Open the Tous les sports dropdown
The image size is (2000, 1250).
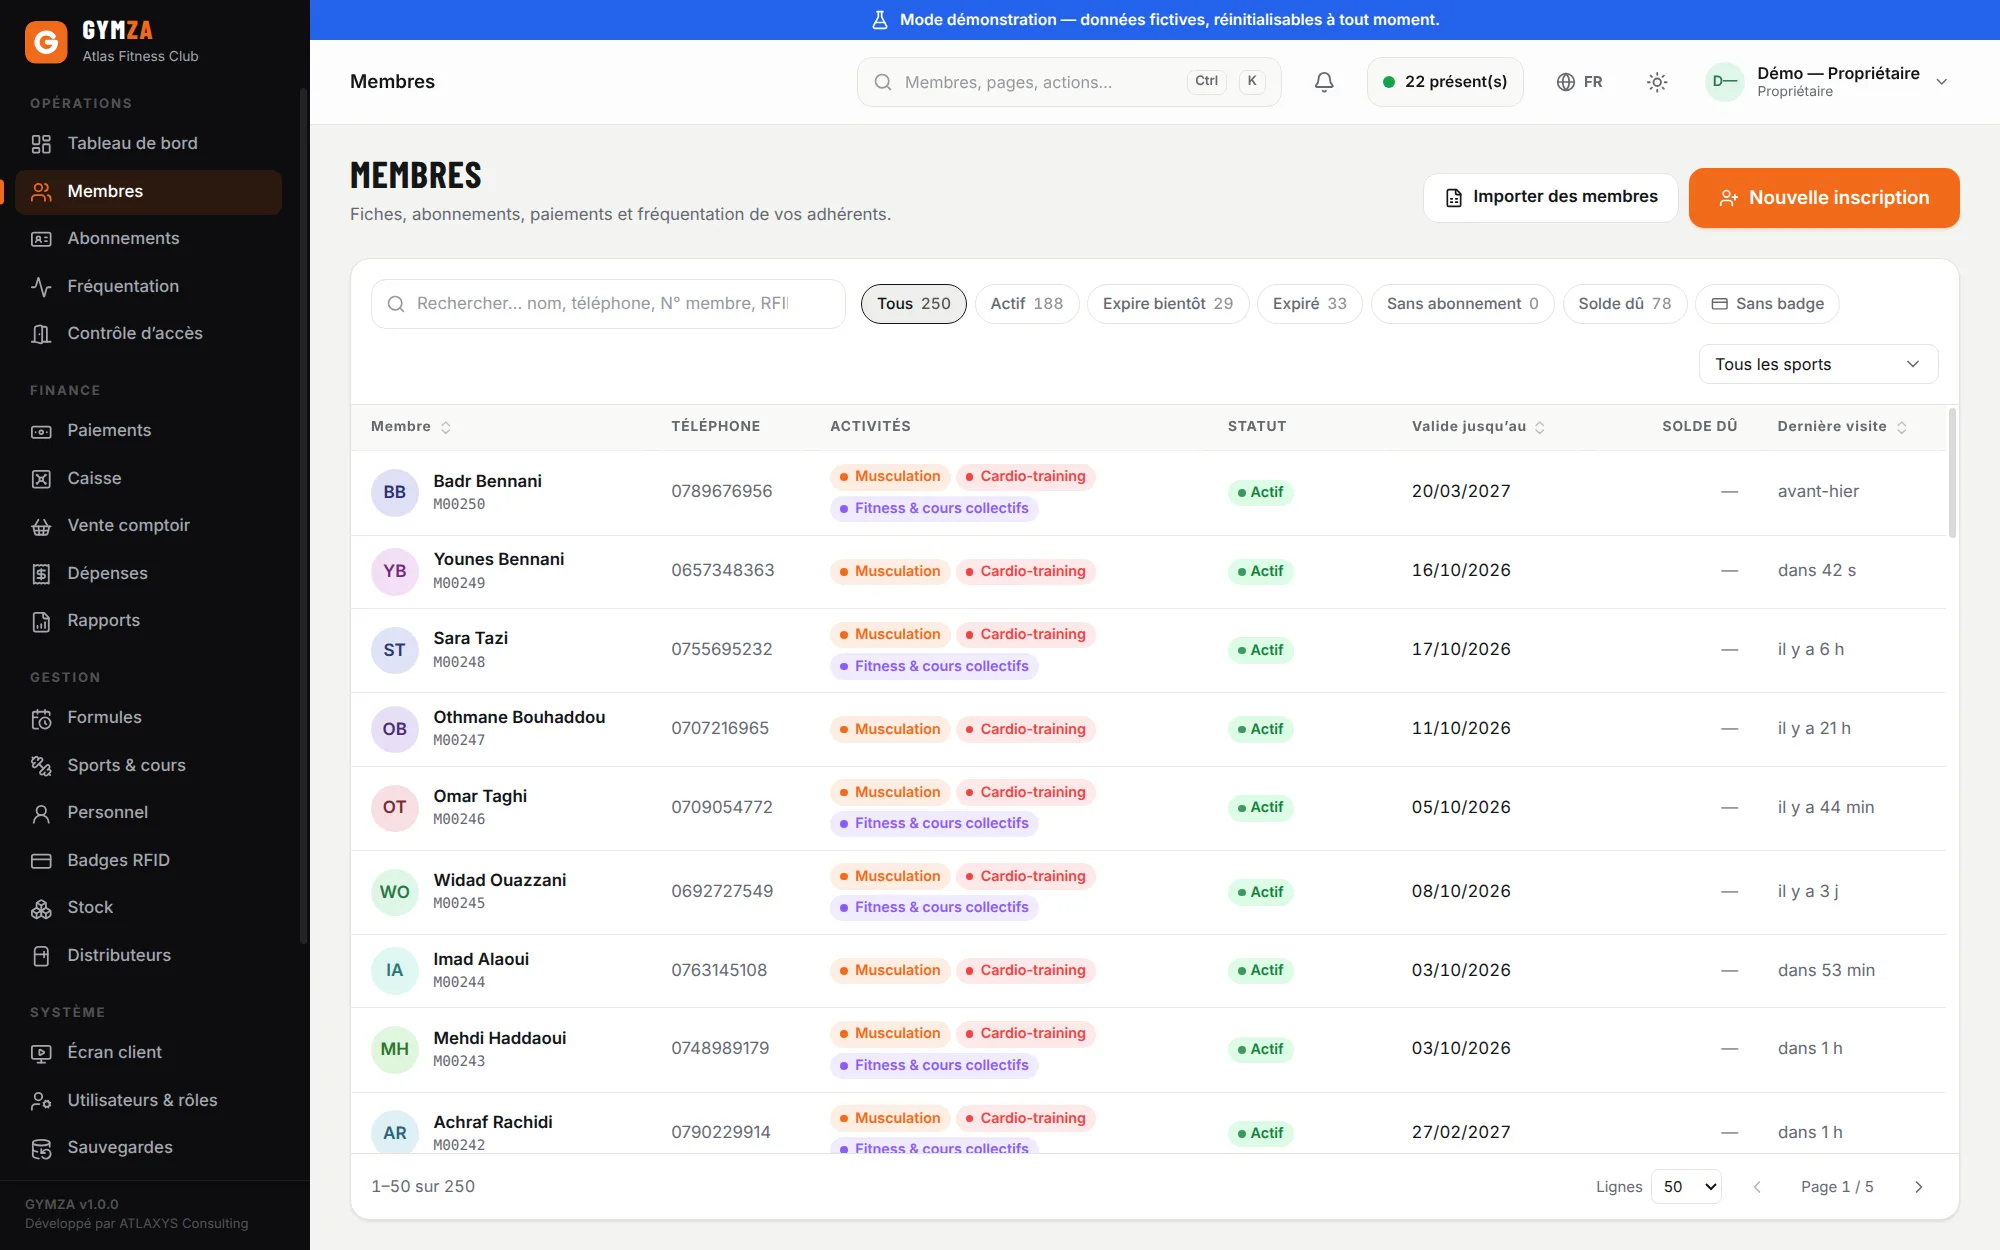[1818, 365]
